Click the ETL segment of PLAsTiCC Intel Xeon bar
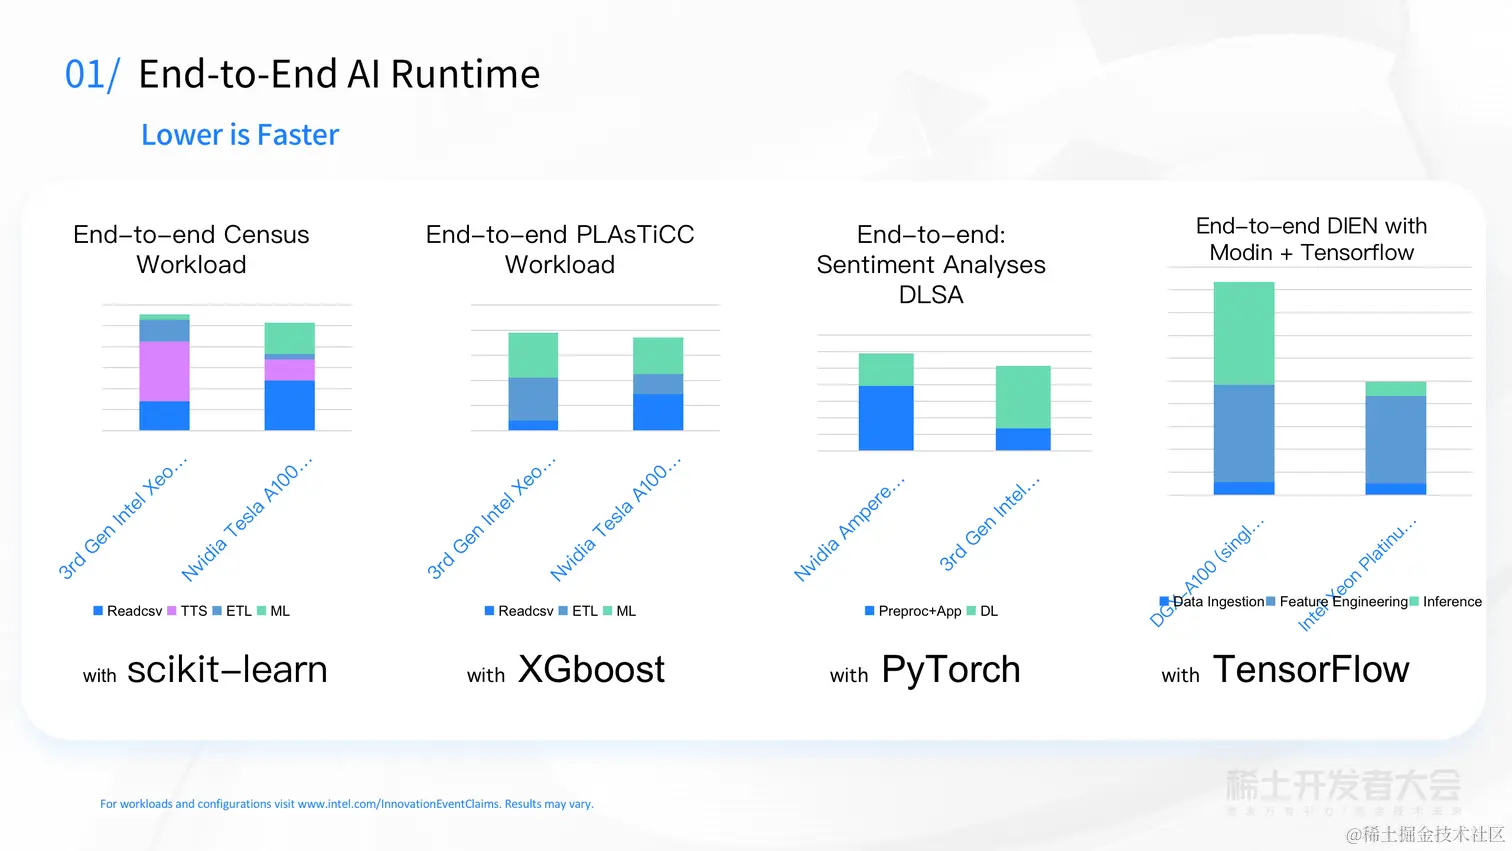This screenshot has width=1512, height=851. [533, 399]
